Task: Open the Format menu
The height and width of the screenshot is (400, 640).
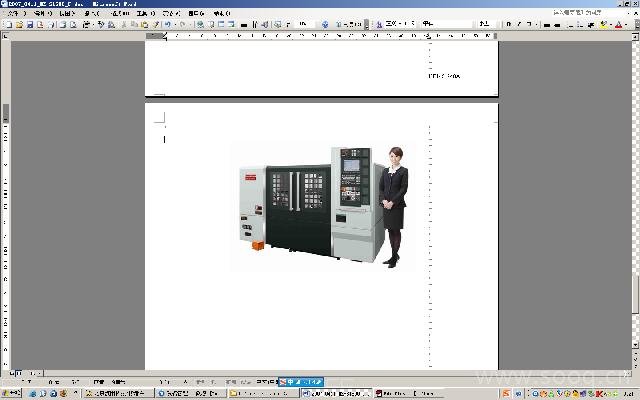Action: (x=120, y=13)
